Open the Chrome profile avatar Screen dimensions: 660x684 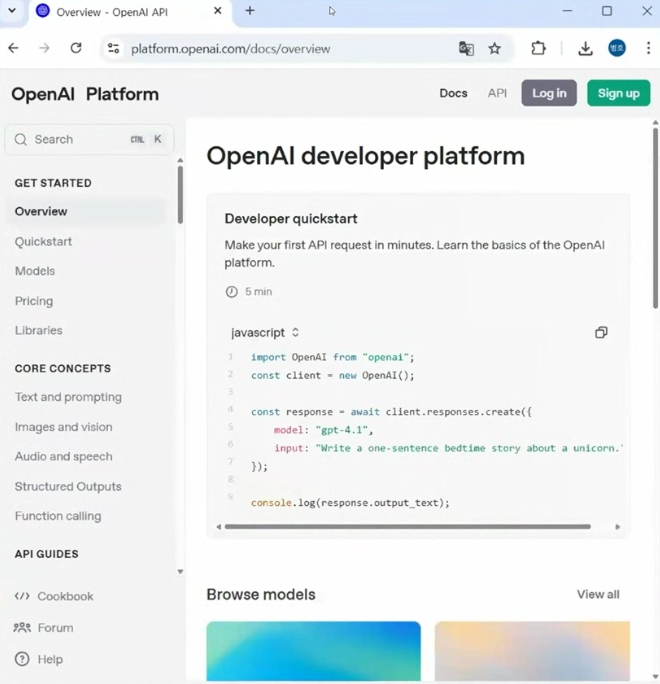617,48
